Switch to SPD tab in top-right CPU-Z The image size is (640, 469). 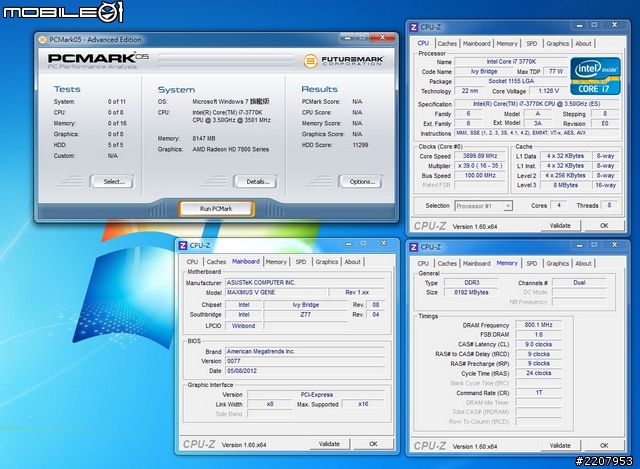(x=531, y=44)
